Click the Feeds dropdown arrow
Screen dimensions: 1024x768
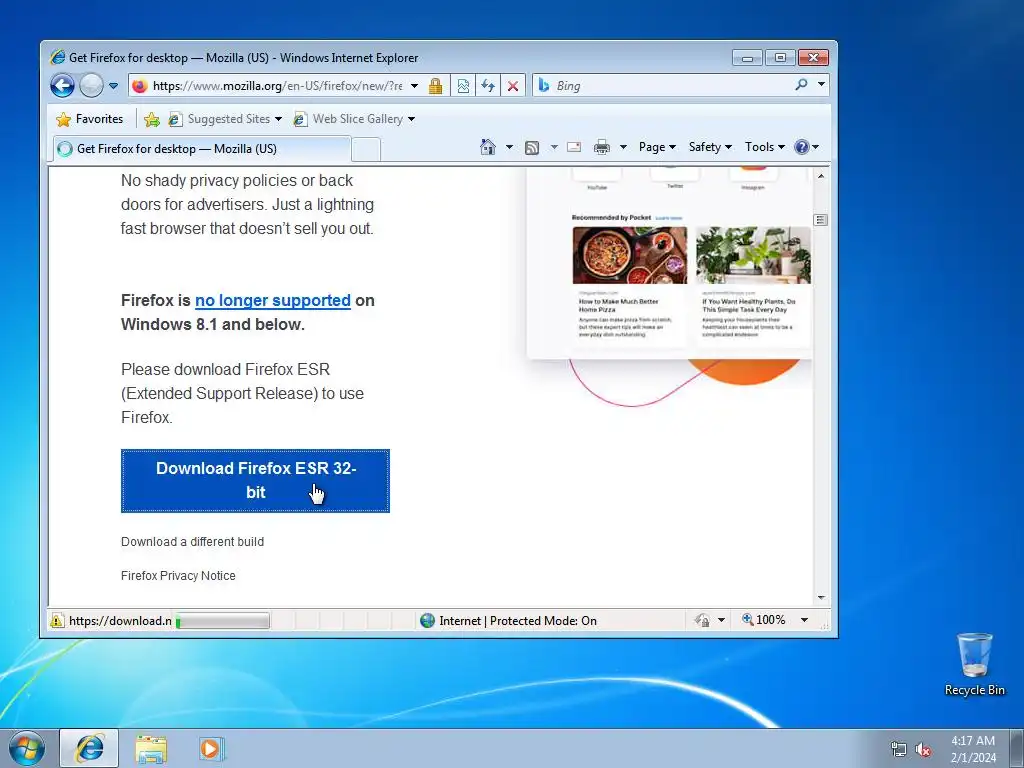coord(554,147)
